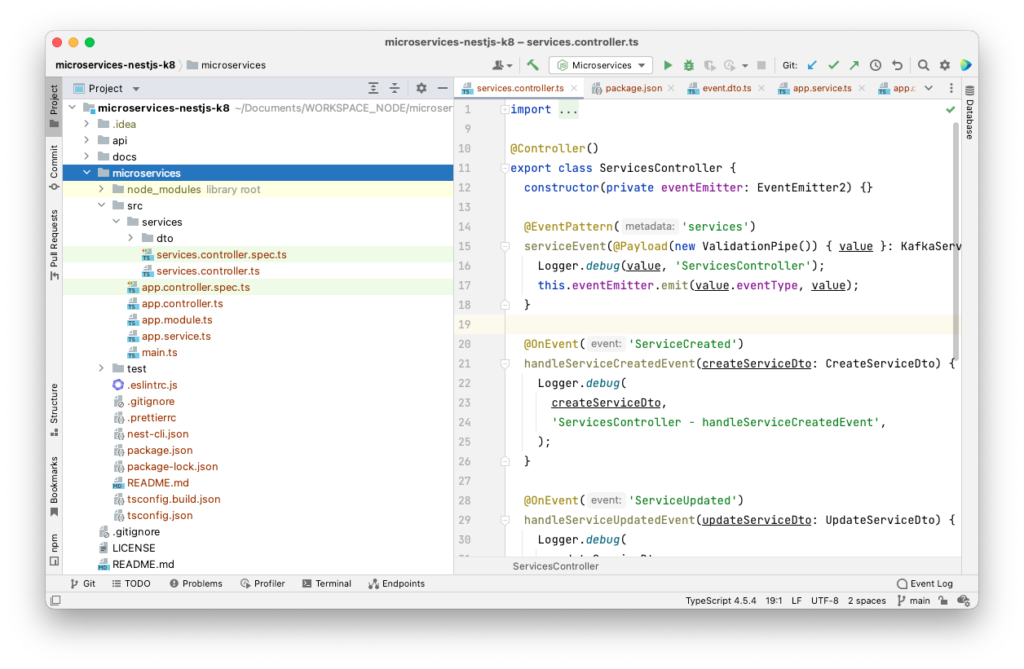The height and width of the screenshot is (669, 1024).
Task: Open IDE Settings via the gear icon
Action: point(944,64)
